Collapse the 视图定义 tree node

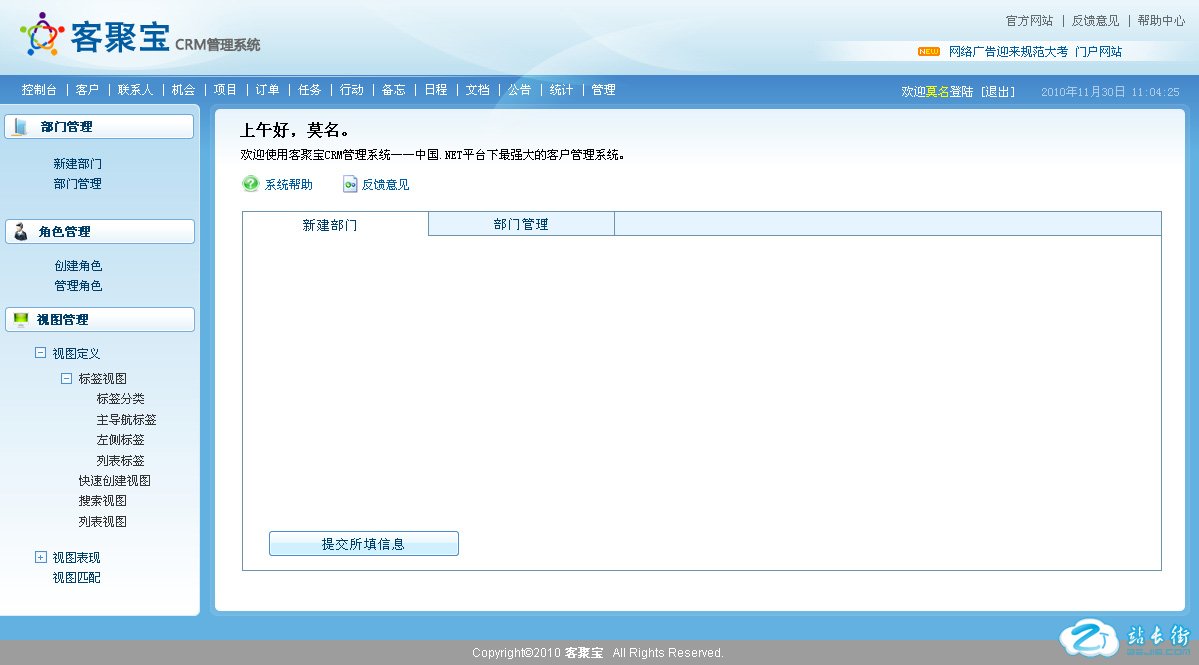tap(40, 353)
